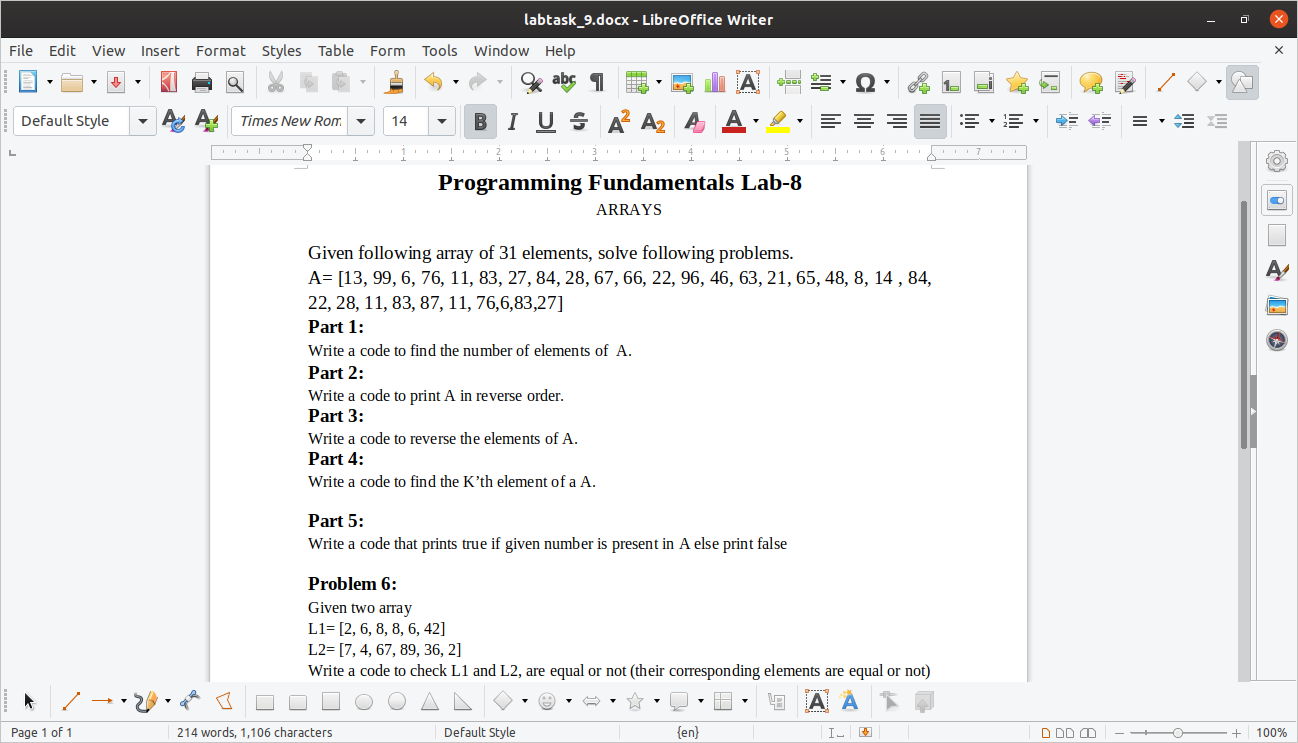This screenshot has width=1298, height=743.
Task: Toggle bold formatting off
Action: click(x=480, y=121)
